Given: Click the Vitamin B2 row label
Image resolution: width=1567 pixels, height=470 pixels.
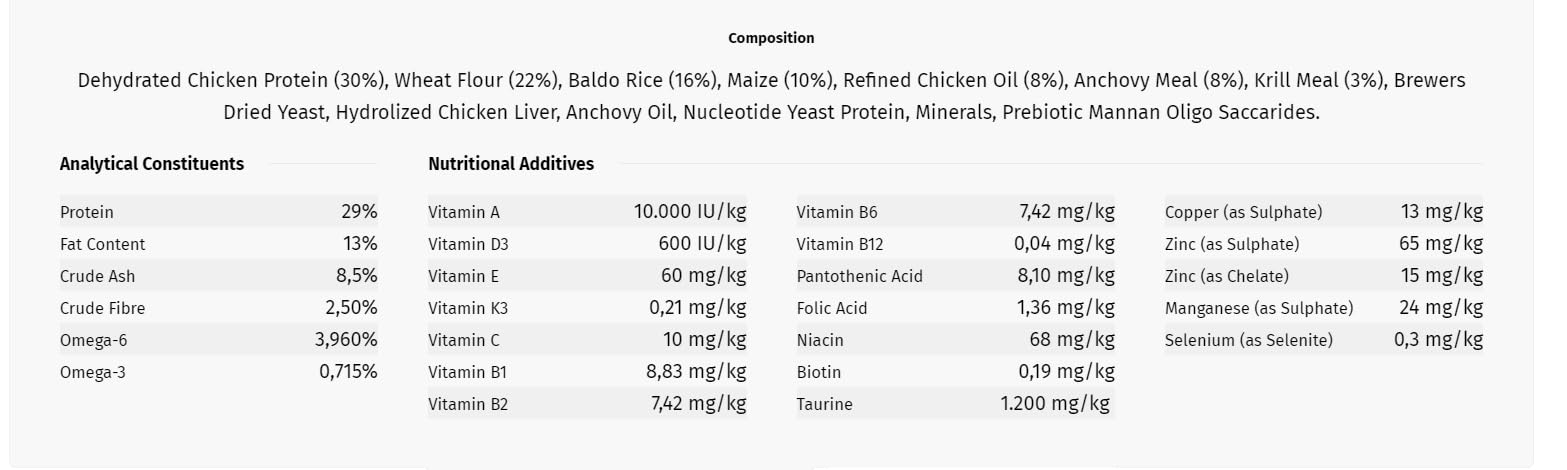Looking at the screenshot, I should [468, 404].
